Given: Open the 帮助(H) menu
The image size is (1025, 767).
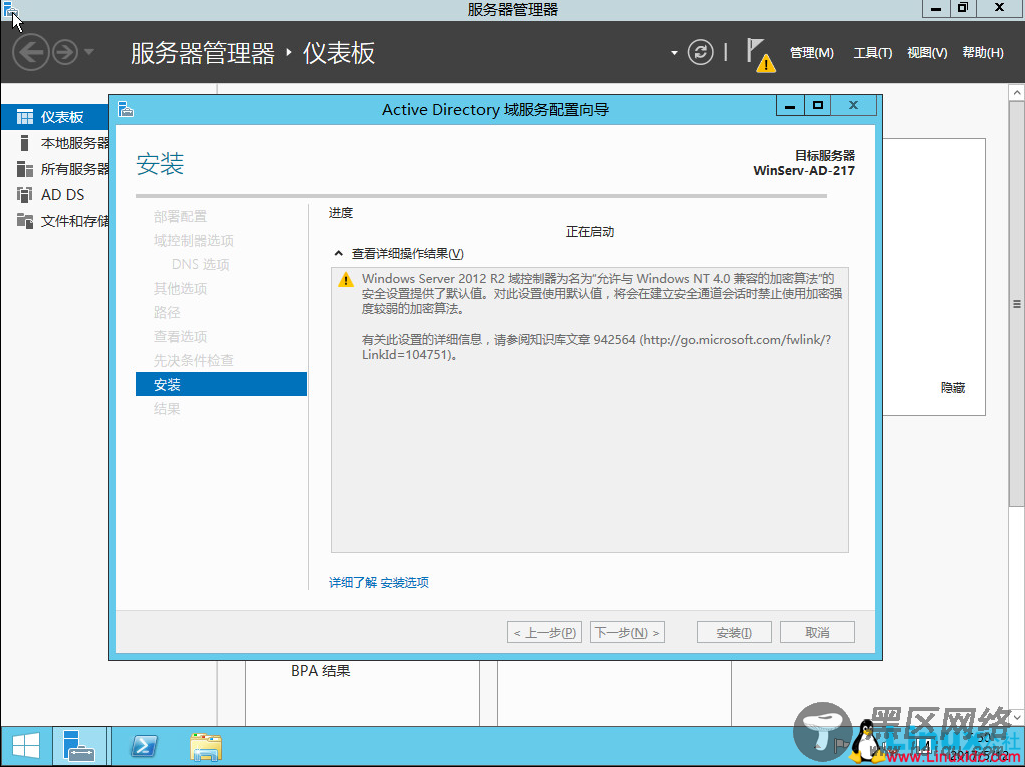Looking at the screenshot, I should coord(983,53).
